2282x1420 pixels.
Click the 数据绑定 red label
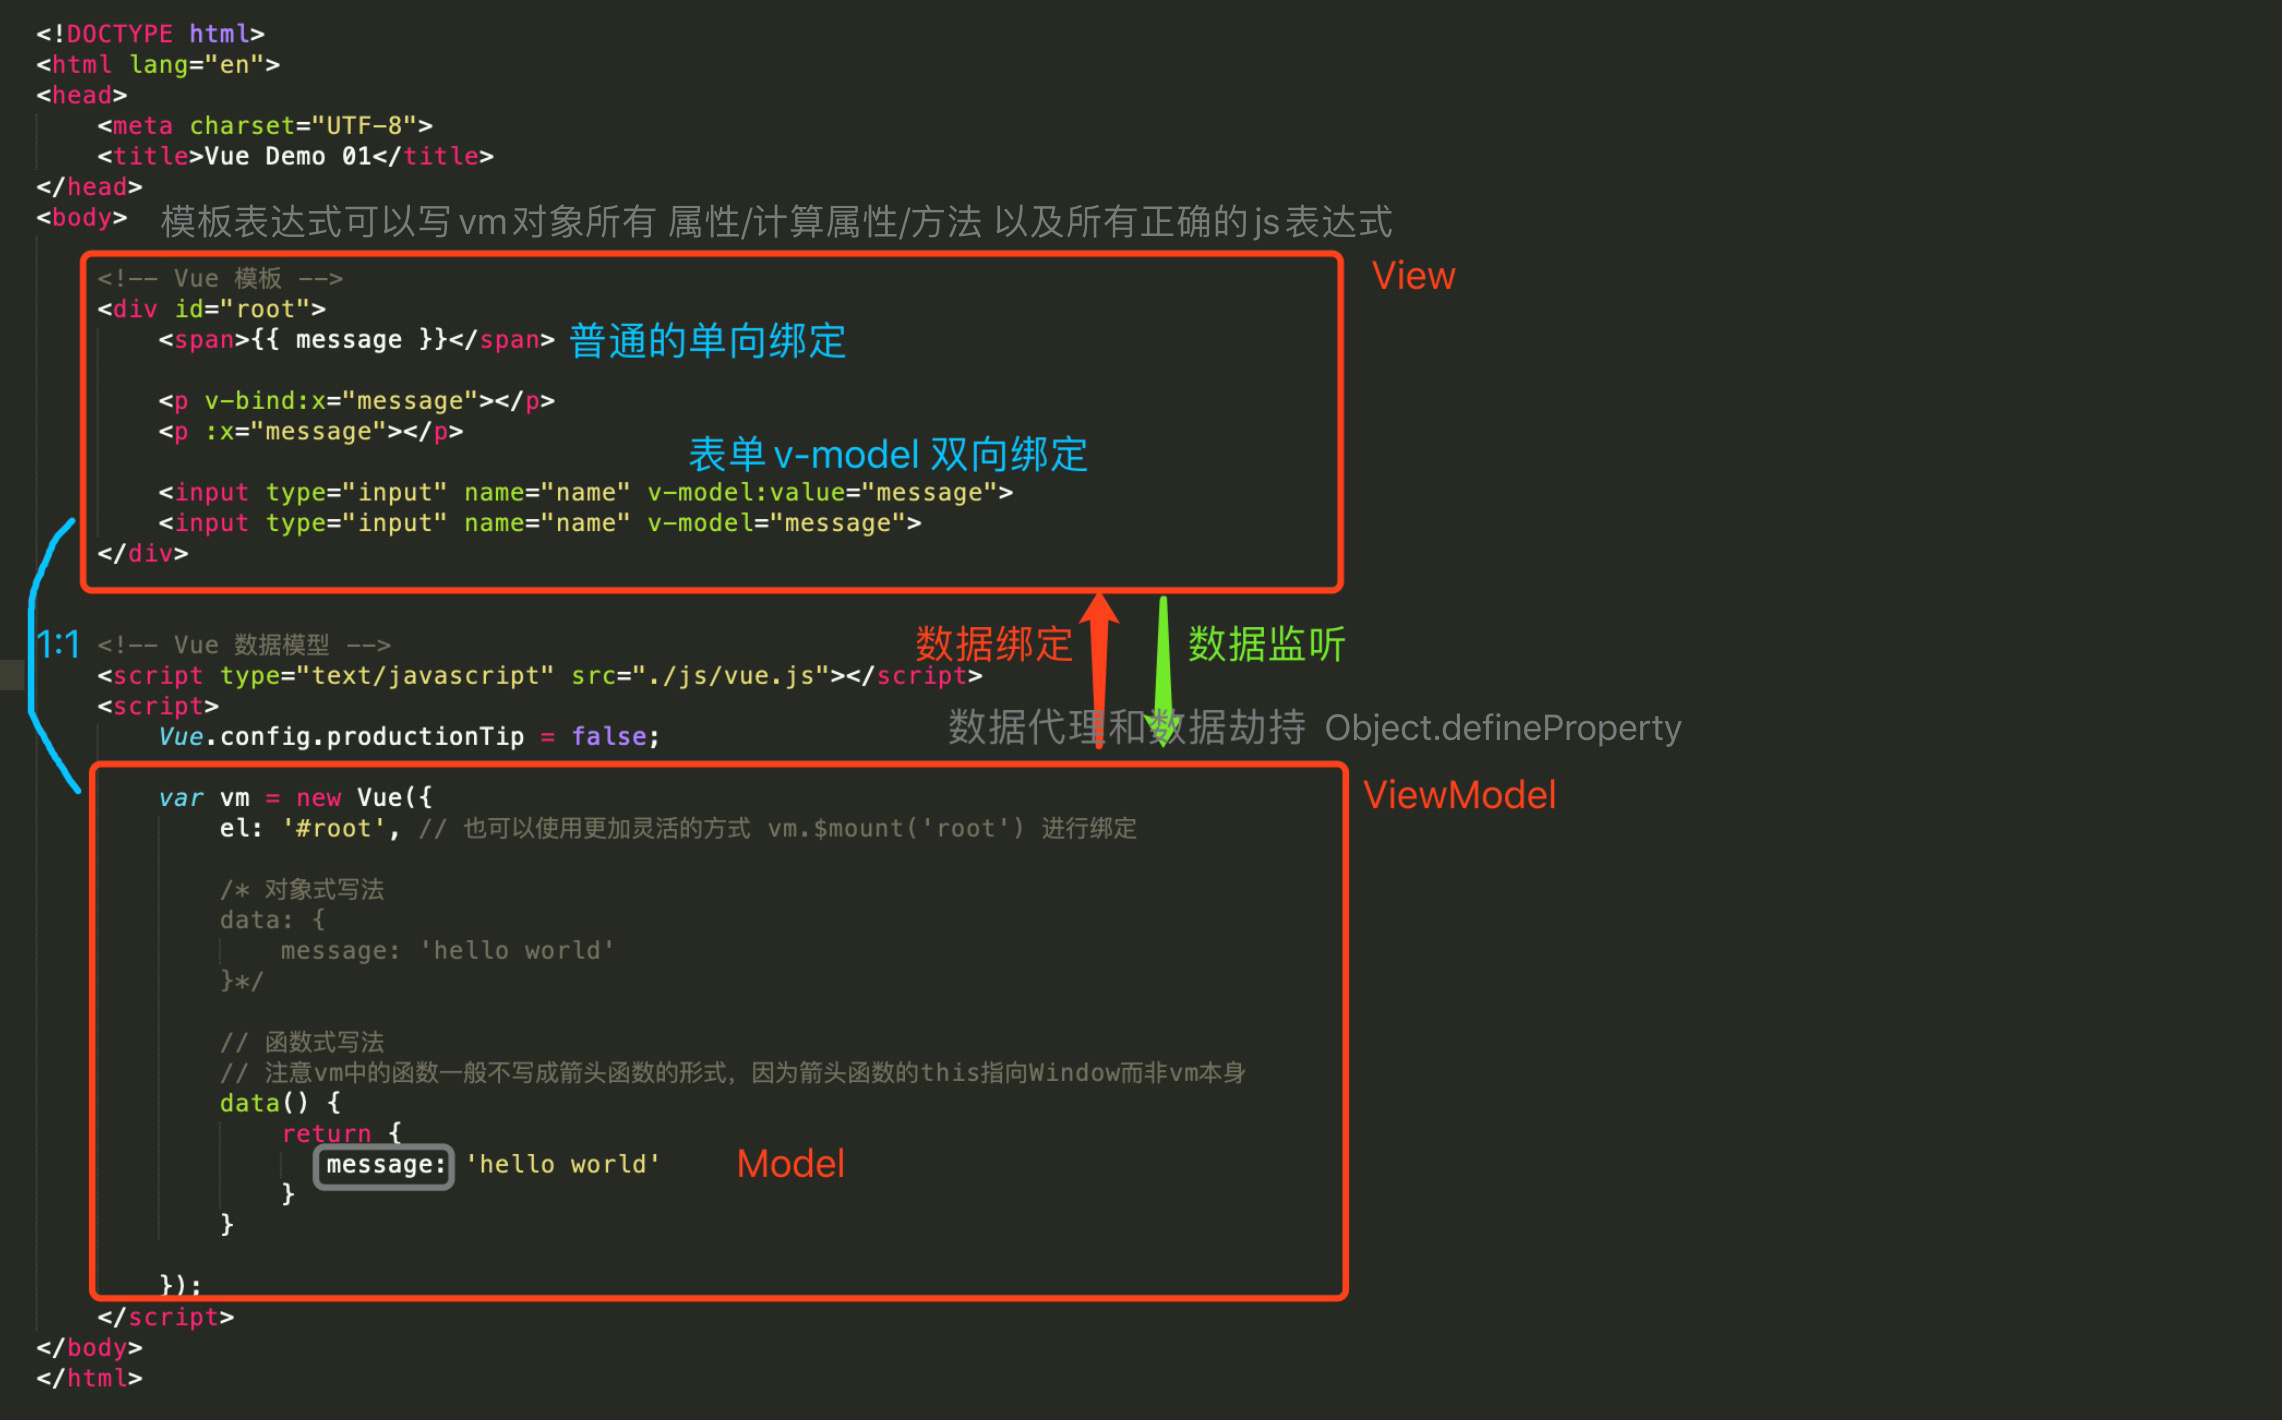click(993, 644)
